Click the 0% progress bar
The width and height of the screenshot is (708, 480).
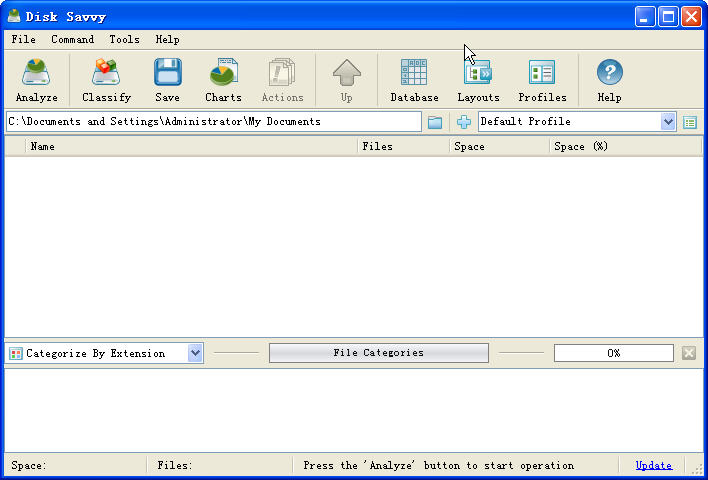point(613,353)
